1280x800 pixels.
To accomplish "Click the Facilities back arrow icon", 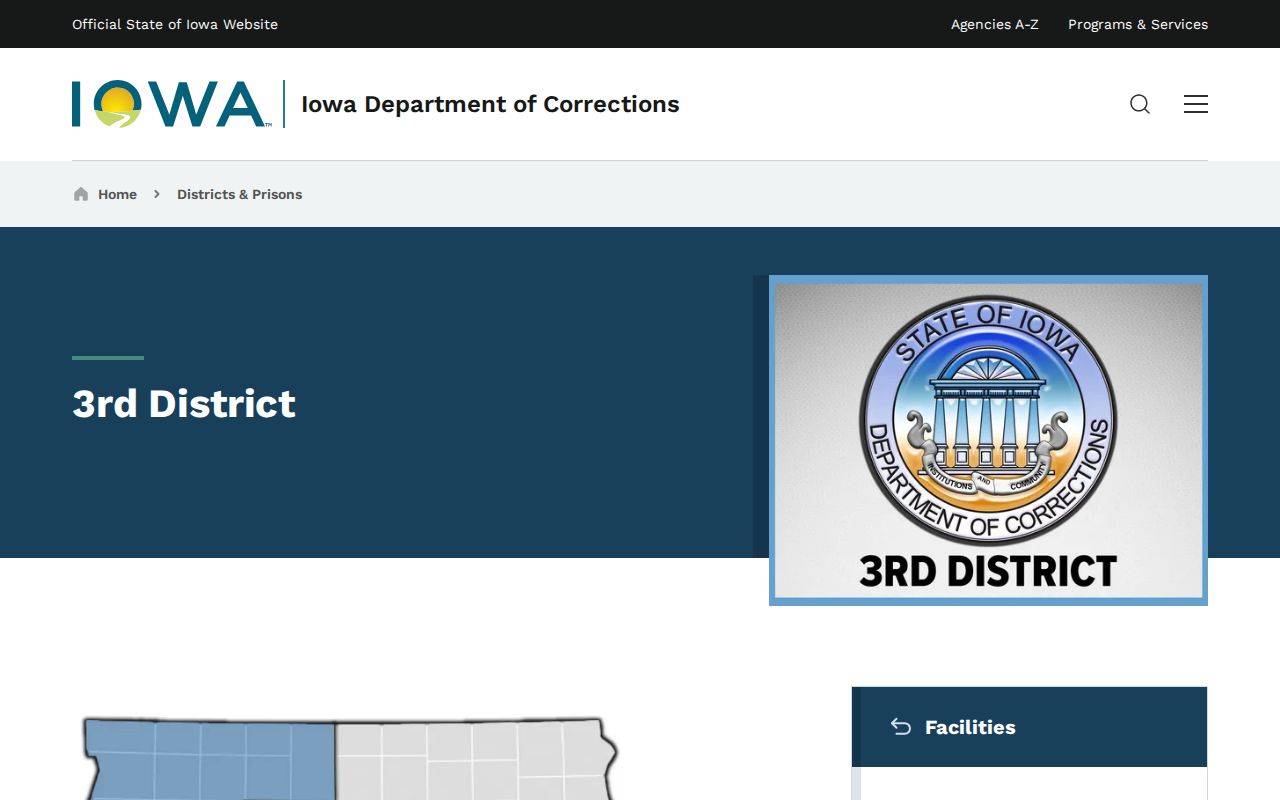I will (901, 727).
